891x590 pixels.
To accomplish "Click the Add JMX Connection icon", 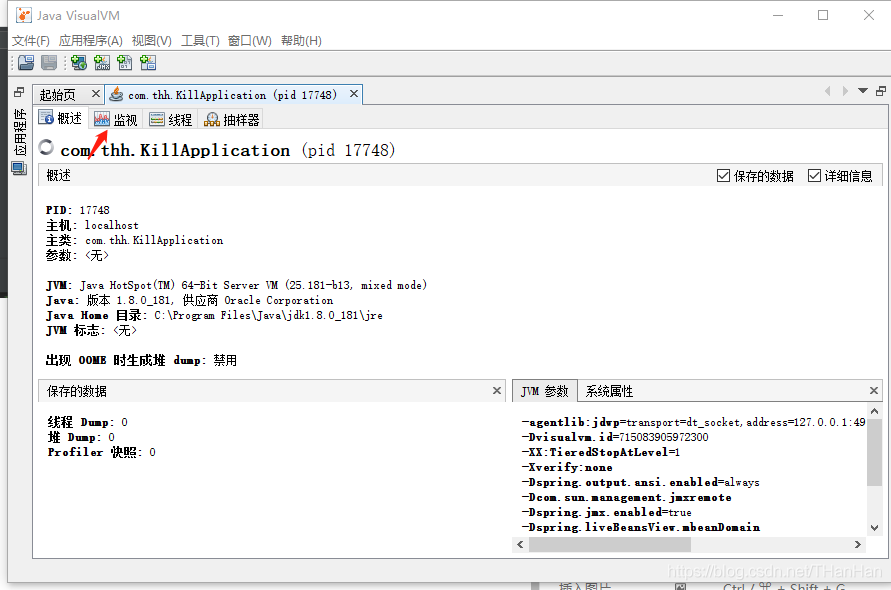I will 102,63.
